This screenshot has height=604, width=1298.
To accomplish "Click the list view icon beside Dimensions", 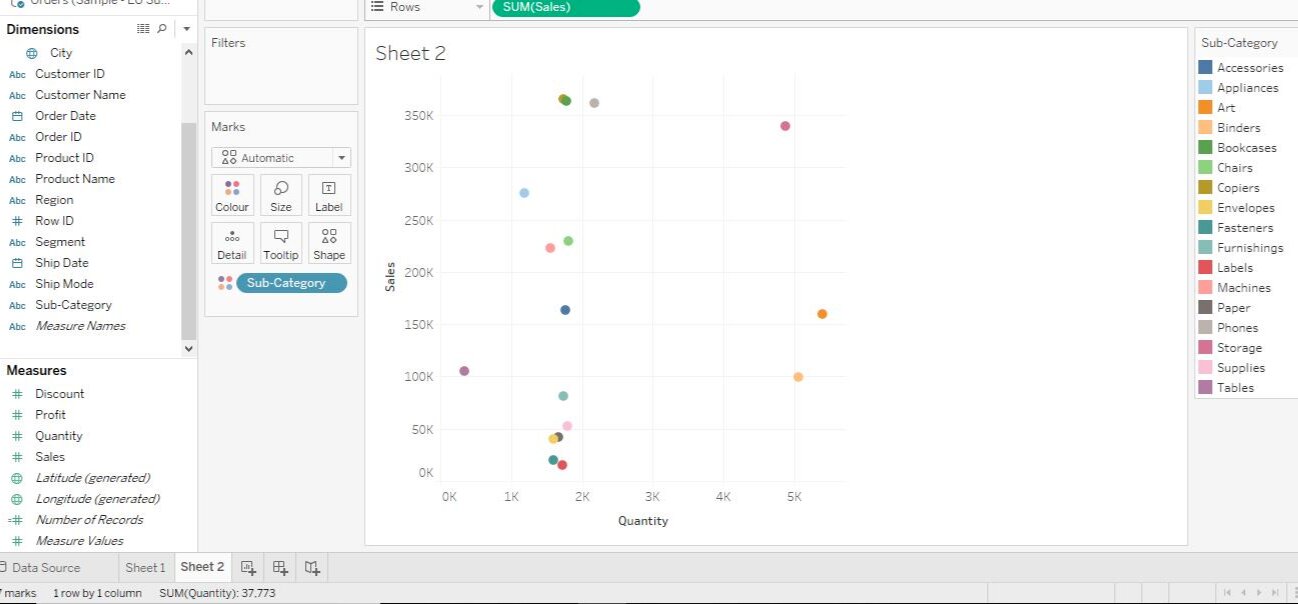I will pos(143,28).
